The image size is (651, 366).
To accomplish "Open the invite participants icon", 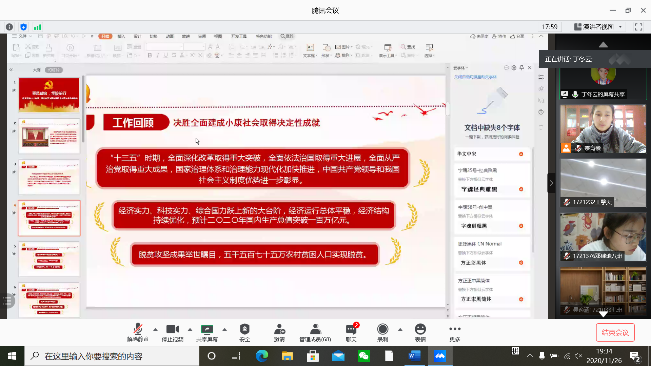I will point(279,332).
